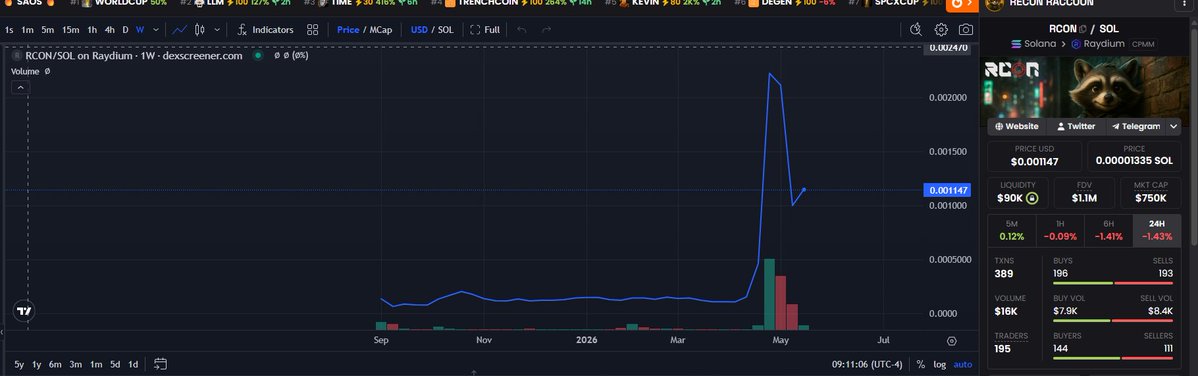This screenshot has width=1198, height=376.
Task: Switch chart to Price view
Action: (348, 30)
